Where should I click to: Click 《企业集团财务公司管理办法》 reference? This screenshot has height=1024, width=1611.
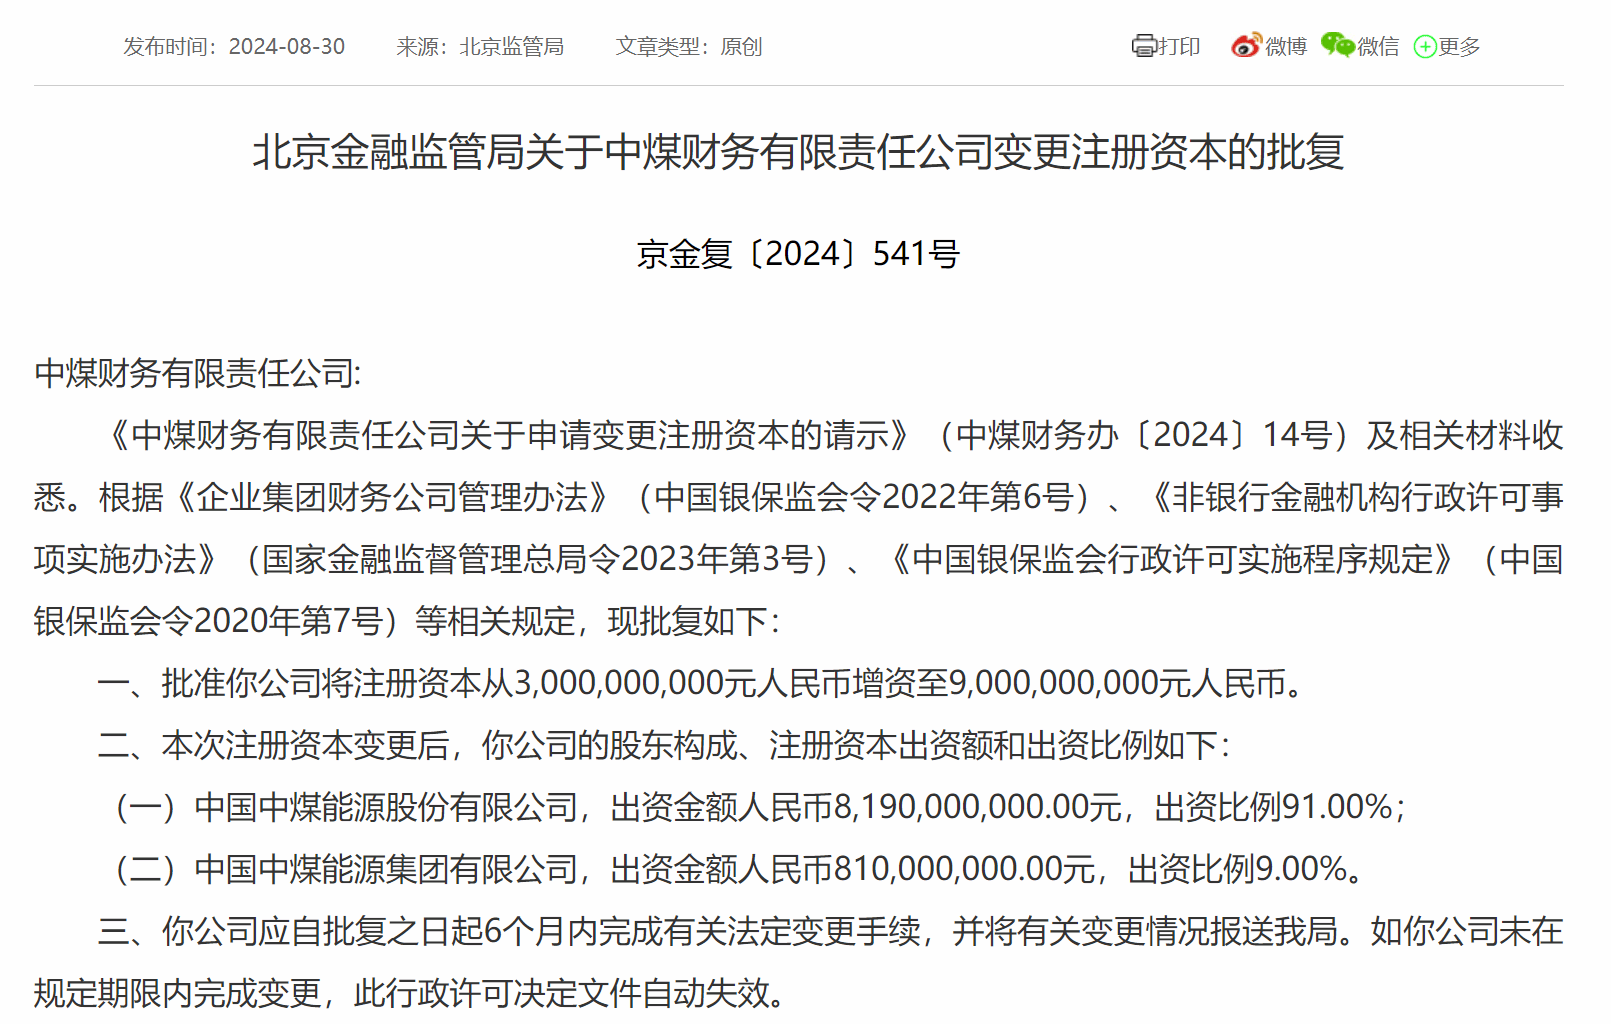pos(391,497)
